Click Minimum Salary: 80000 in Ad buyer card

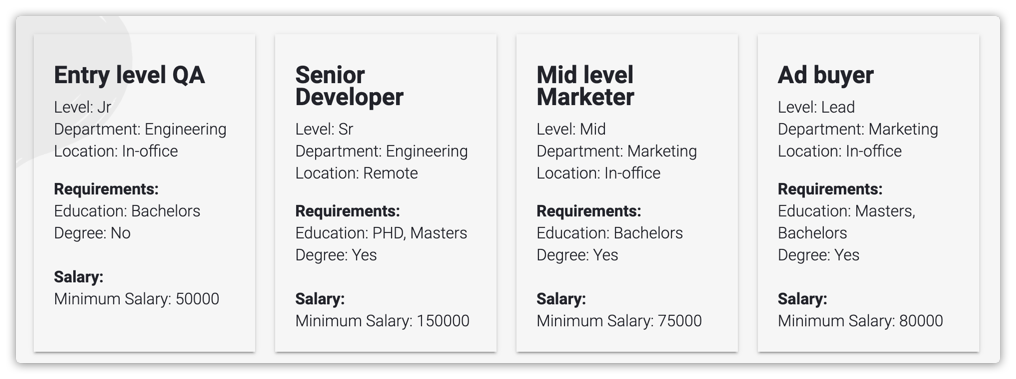860,321
